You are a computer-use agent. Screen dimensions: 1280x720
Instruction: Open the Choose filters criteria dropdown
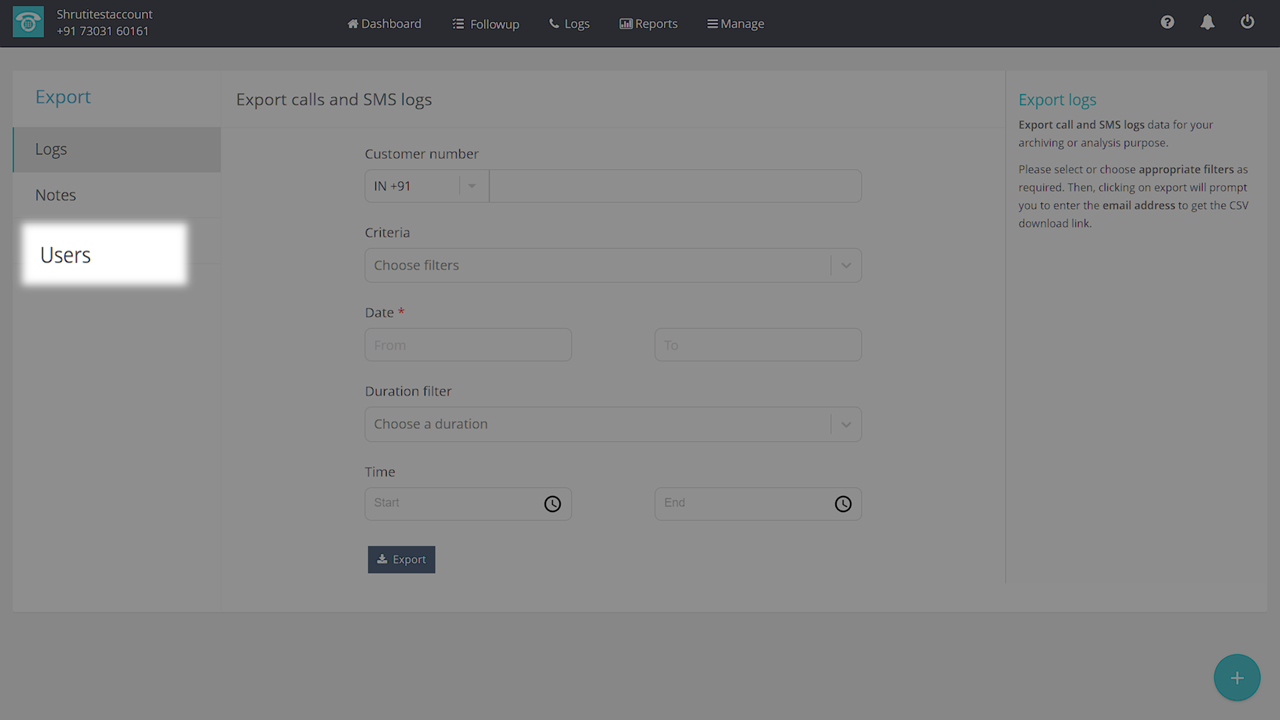[612, 265]
